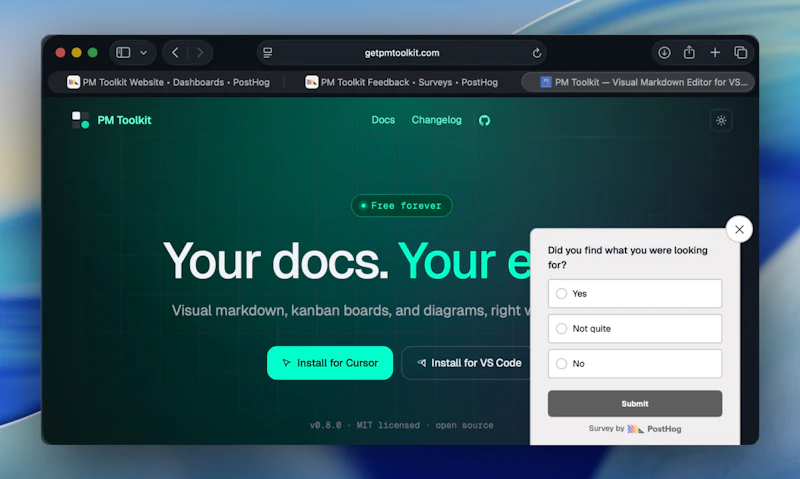Show Safari downloads

[x=664, y=53]
